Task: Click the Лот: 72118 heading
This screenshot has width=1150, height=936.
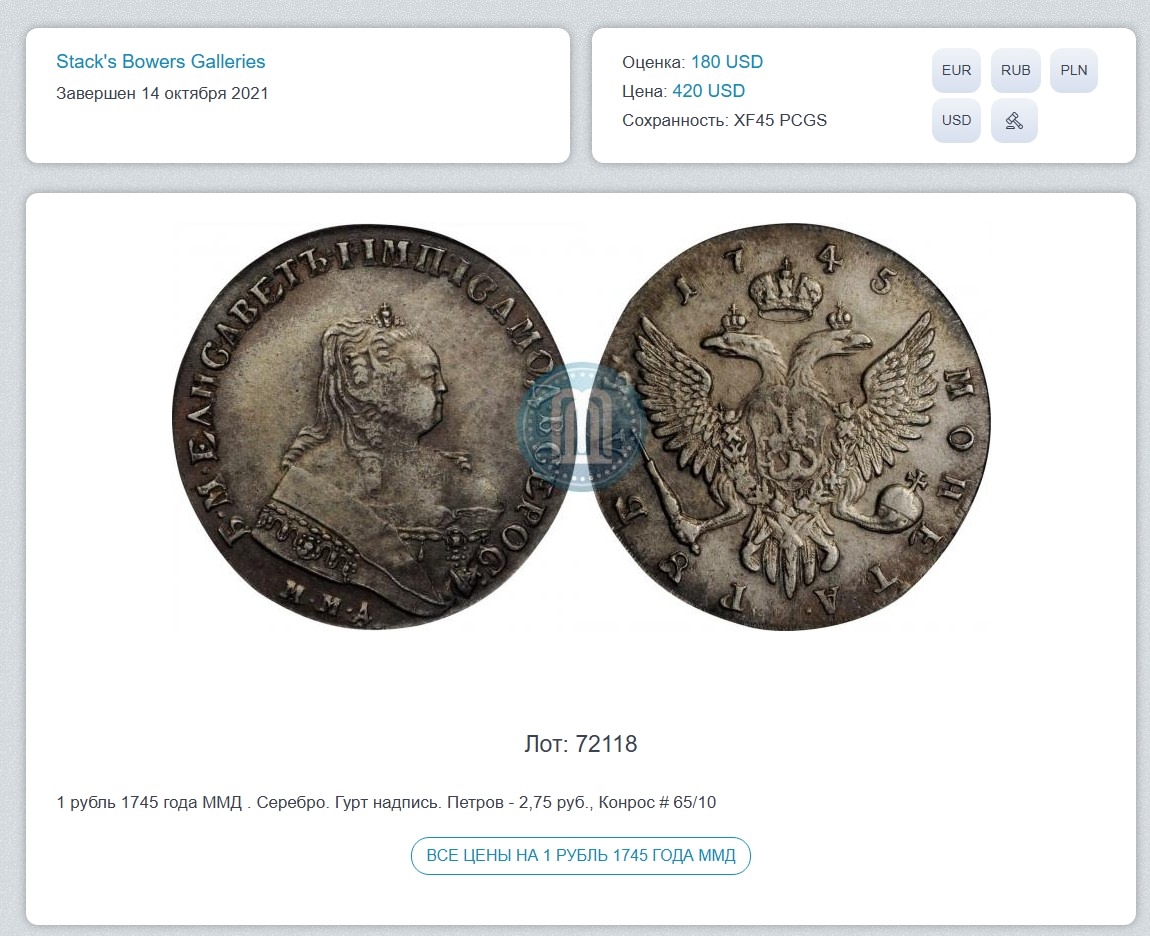Action: tap(581, 744)
